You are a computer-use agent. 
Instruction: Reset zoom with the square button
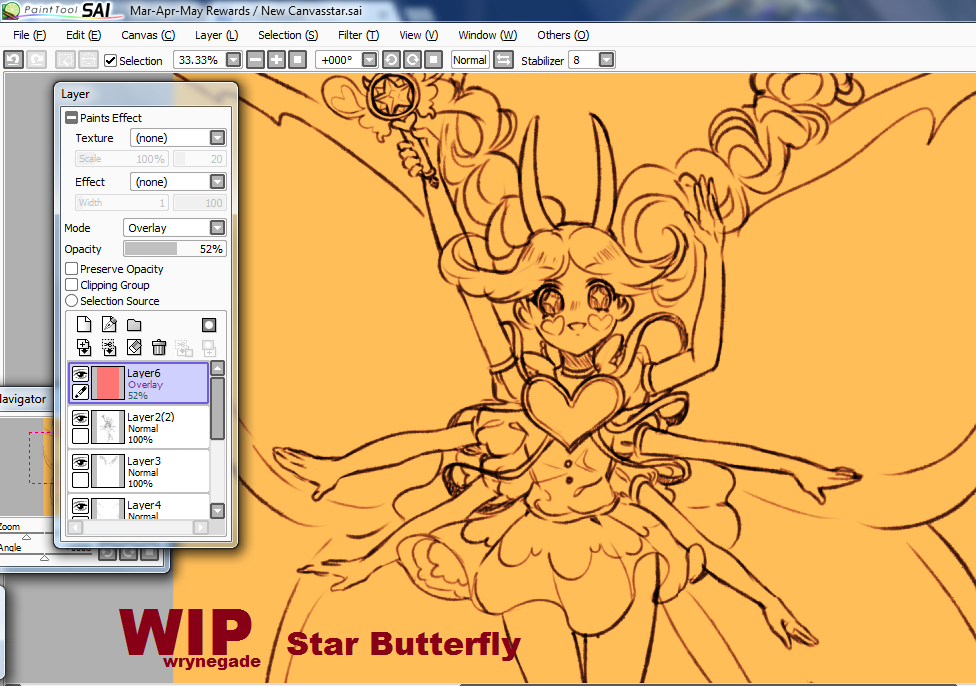[298, 60]
